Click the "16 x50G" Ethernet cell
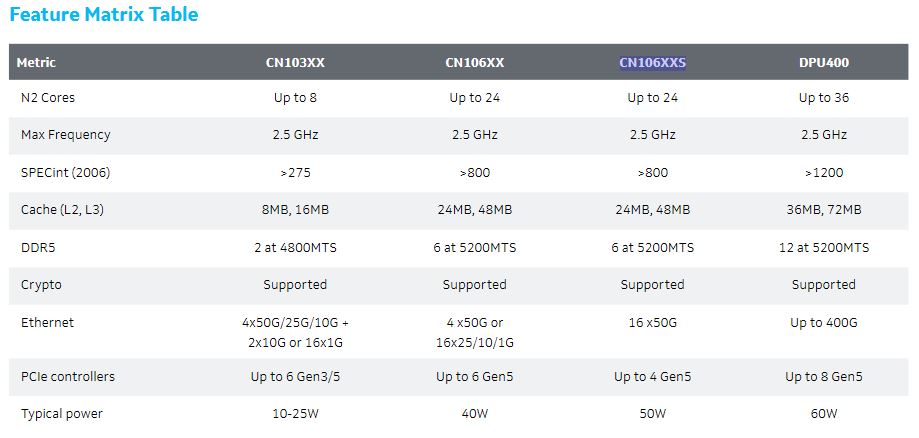This screenshot has width=919, height=438. coord(652,322)
